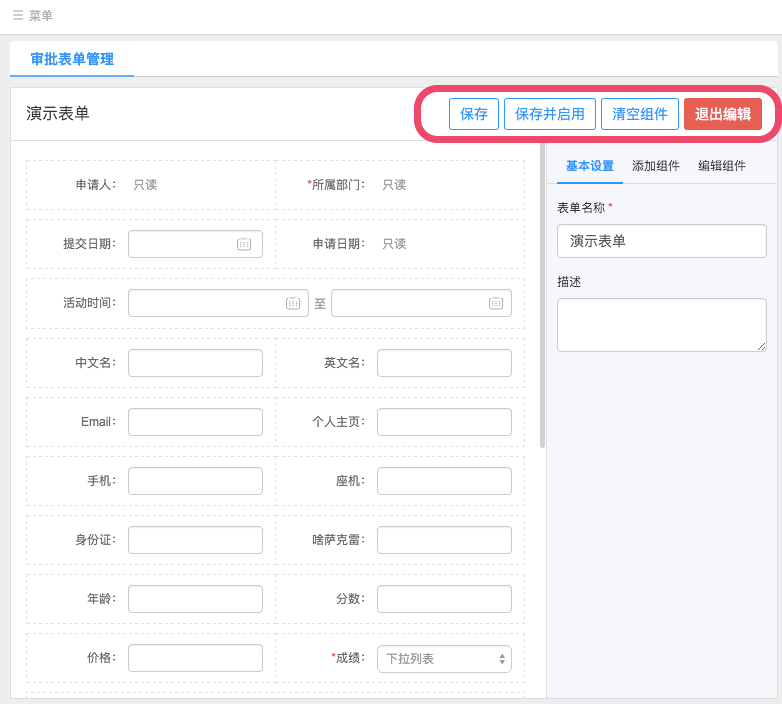Switch to 添加组件 tab
782x704 pixels.
click(656, 166)
